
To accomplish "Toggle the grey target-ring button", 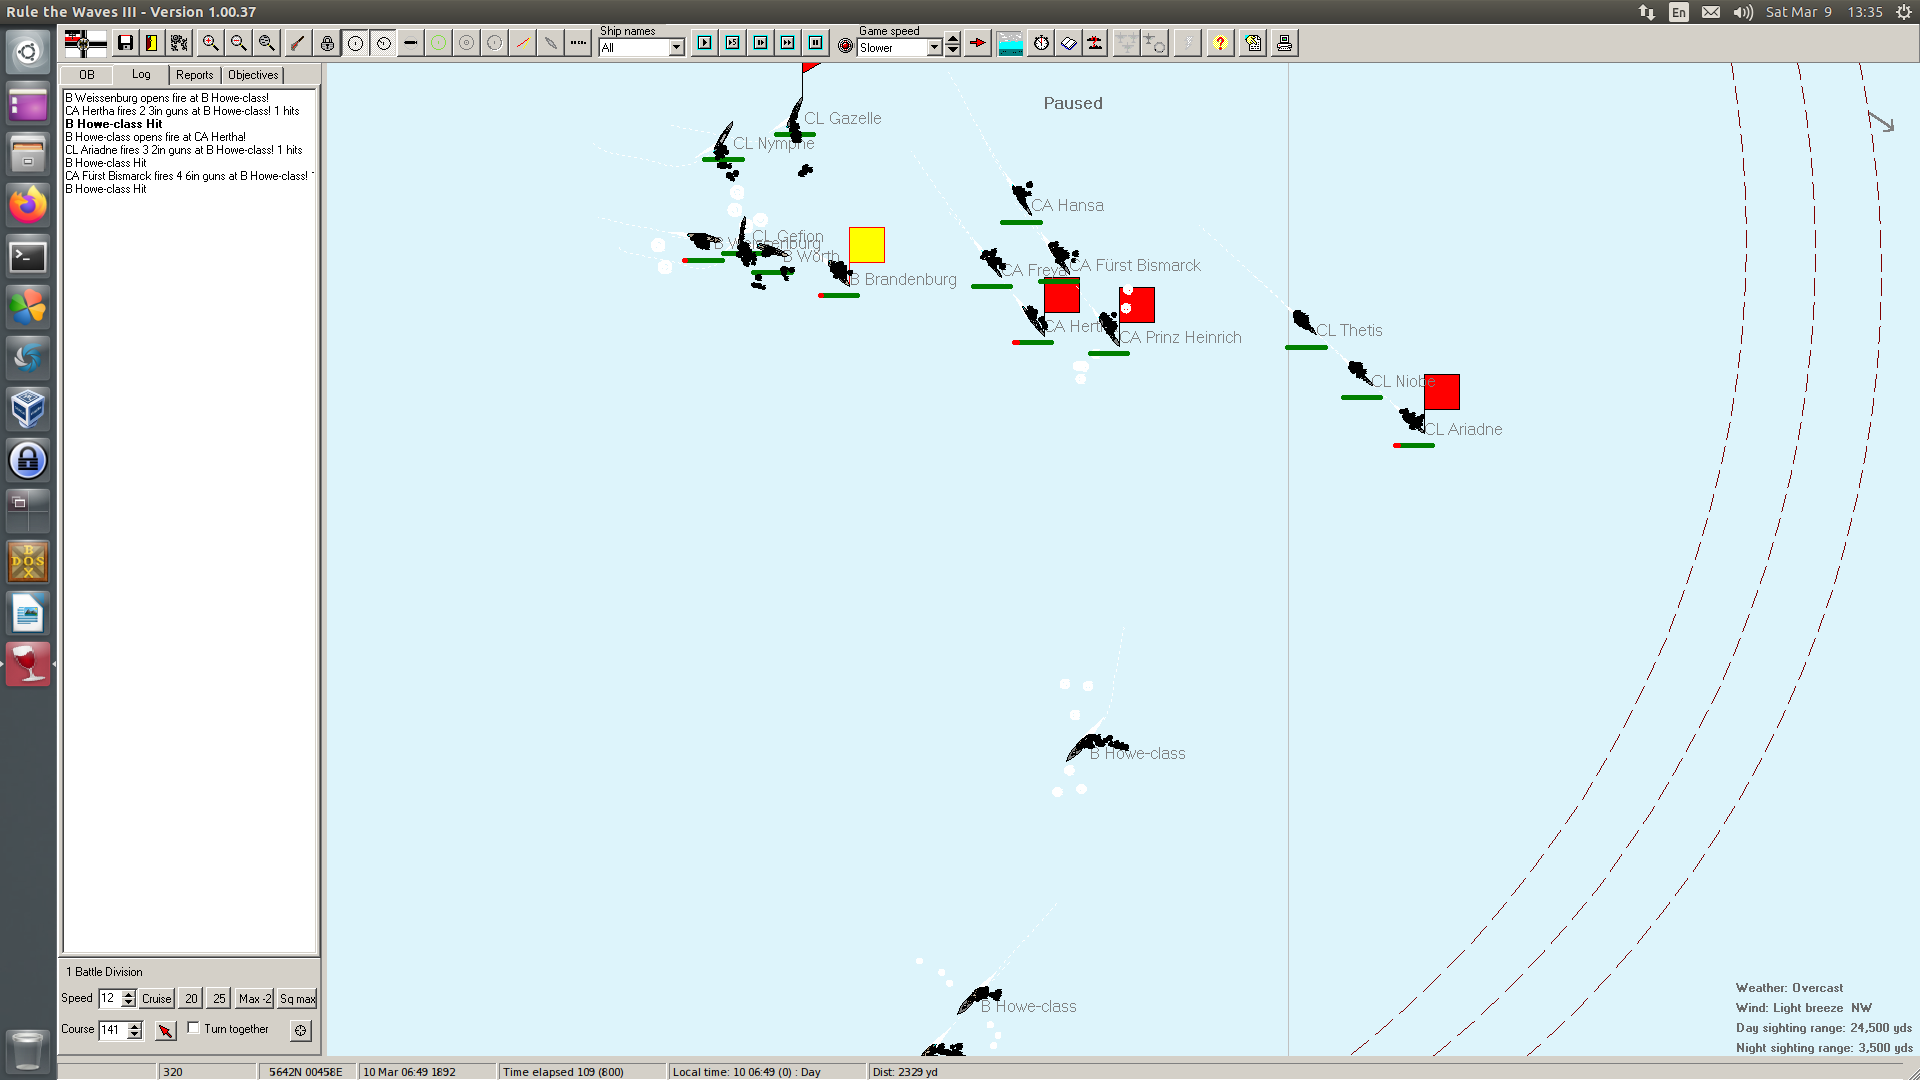I will coord(466,43).
